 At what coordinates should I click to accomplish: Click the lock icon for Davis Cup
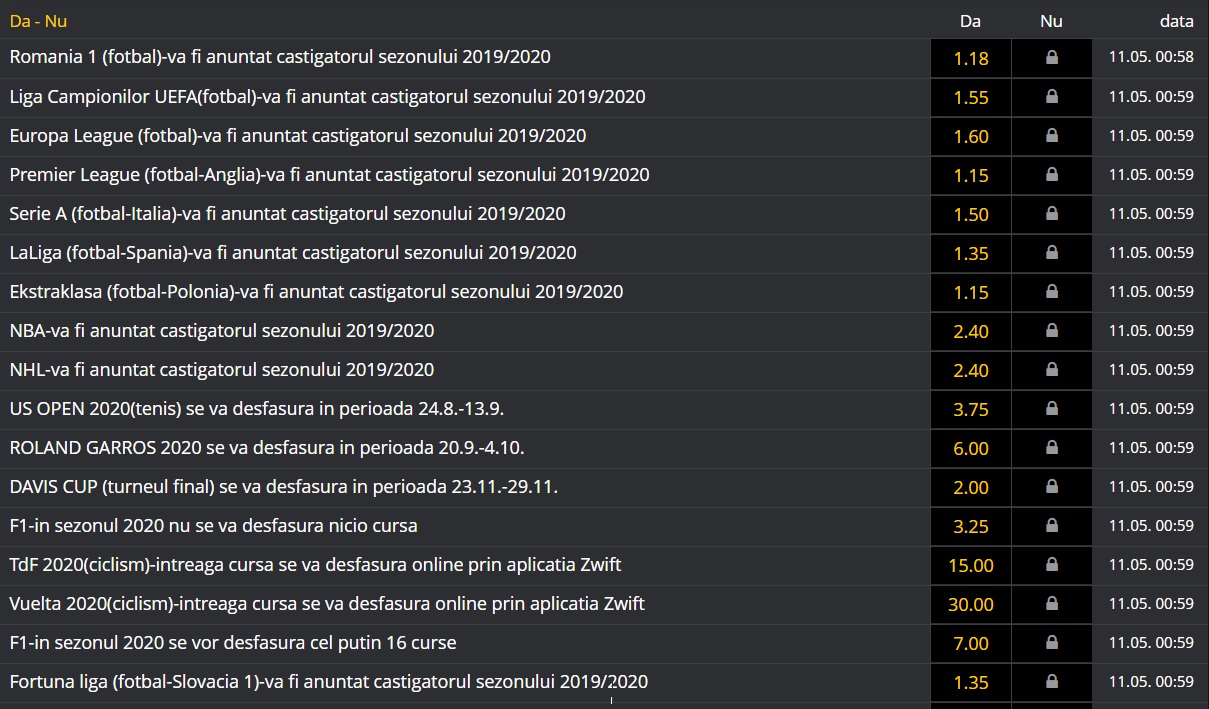[1051, 487]
